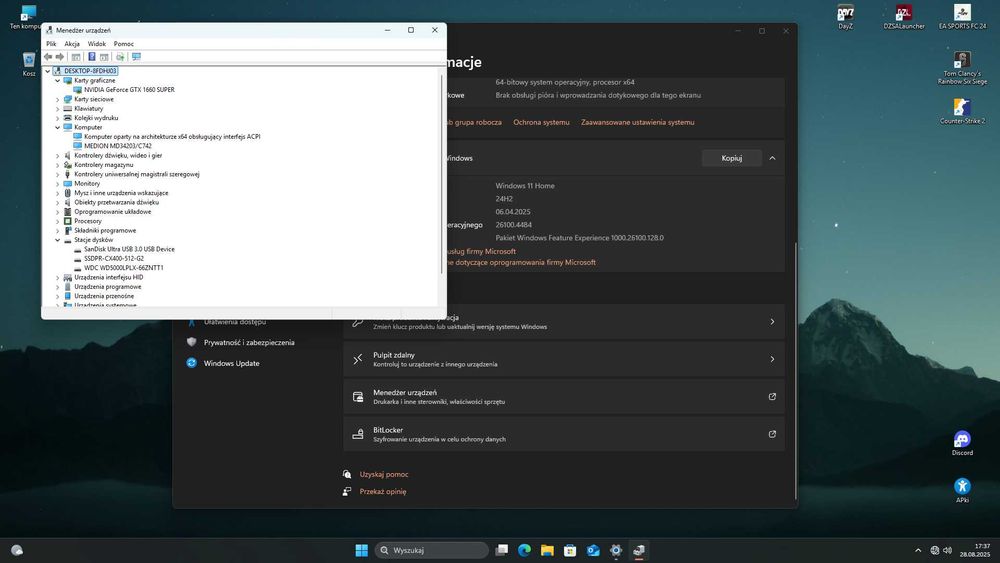This screenshot has width=1000, height=563.
Task: Open Tom Clancy's Rainbow Six Siege shortcut
Action: tap(962, 68)
